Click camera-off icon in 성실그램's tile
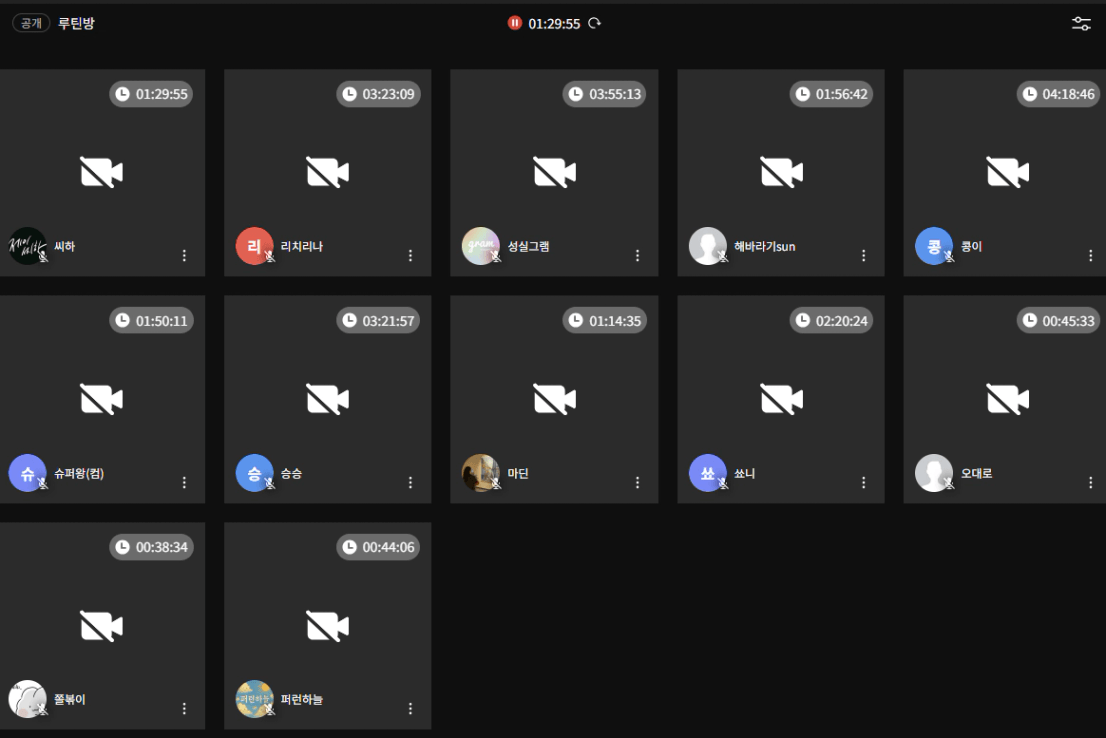The width and height of the screenshot is (1106, 738). (x=554, y=172)
